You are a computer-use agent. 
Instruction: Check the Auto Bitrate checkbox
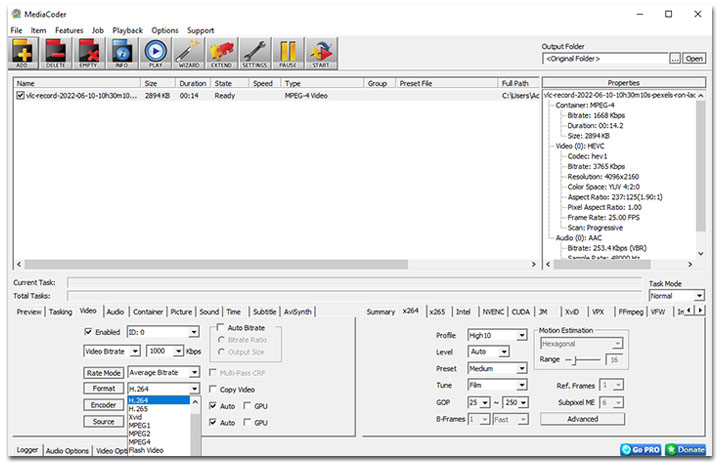tap(222, 328)
